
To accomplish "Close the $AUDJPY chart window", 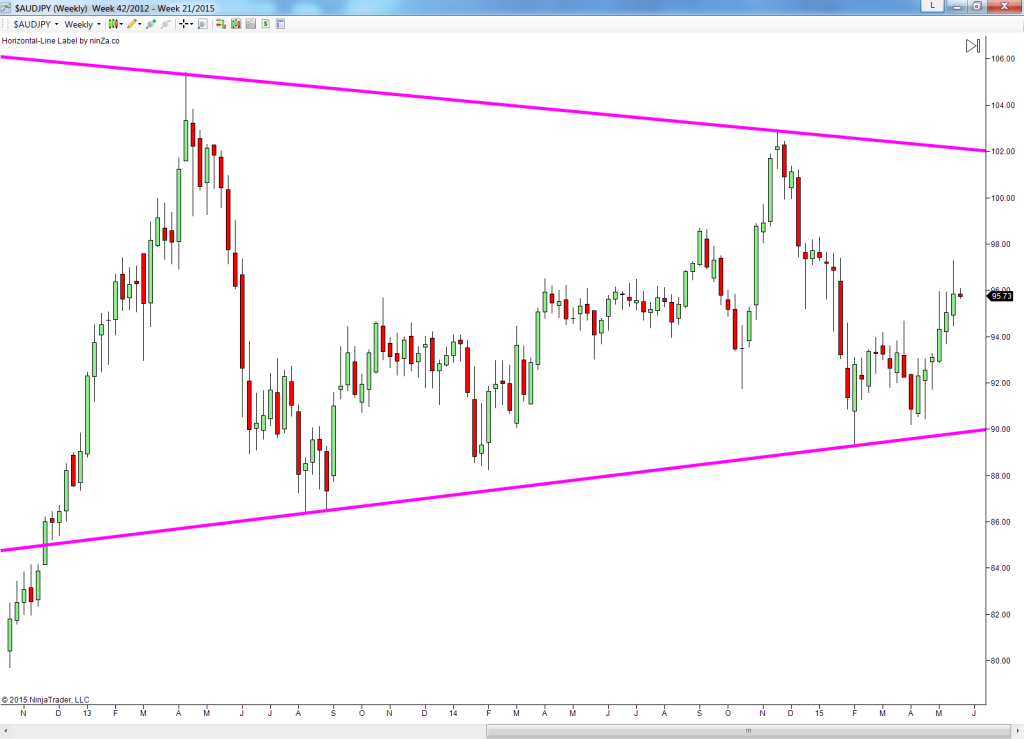I will [x=1006, y=6].
